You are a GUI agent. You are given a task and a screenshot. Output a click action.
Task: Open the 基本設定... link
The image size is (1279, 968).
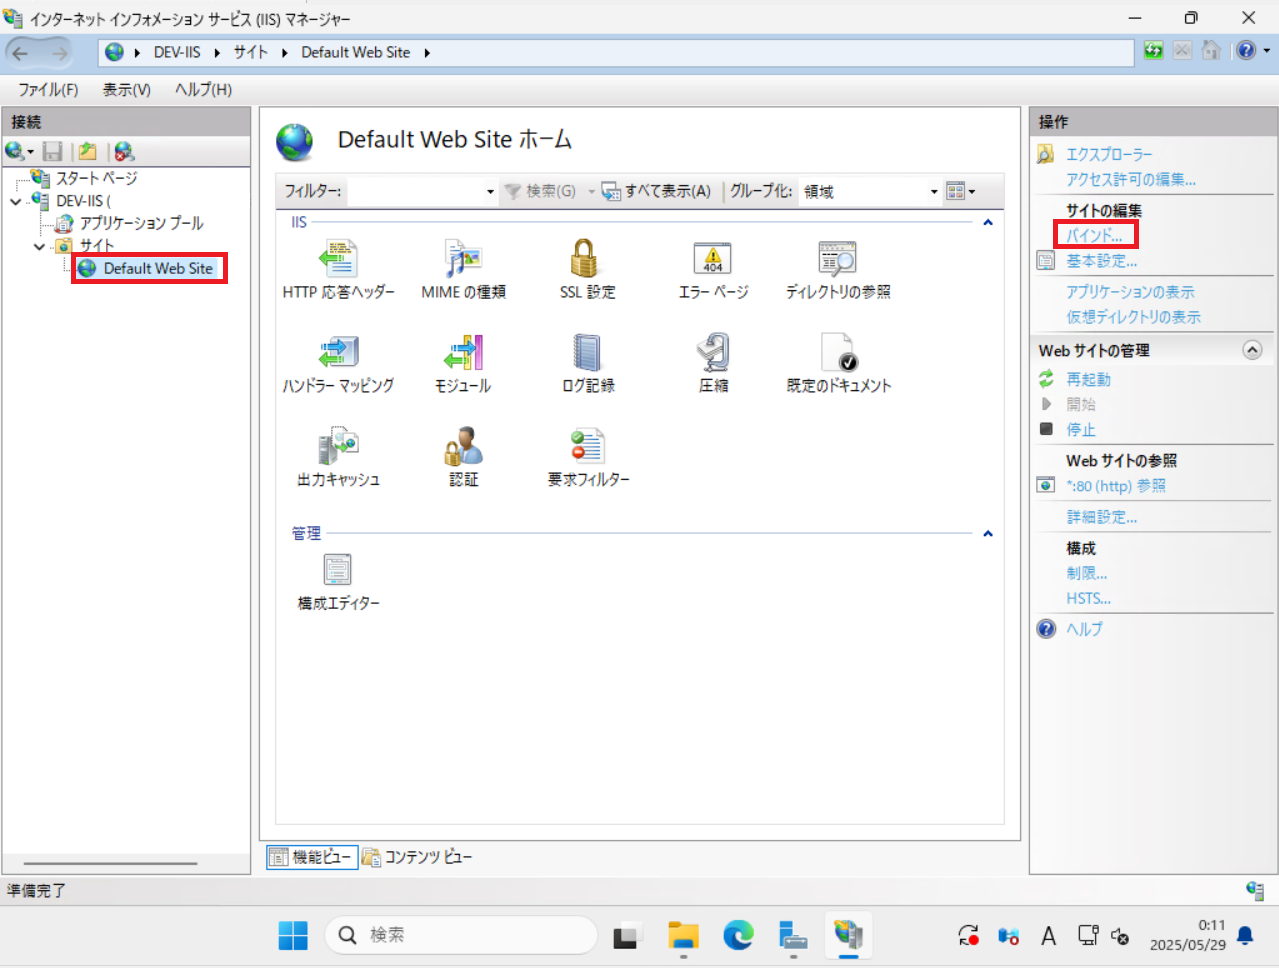[1102, 261]
